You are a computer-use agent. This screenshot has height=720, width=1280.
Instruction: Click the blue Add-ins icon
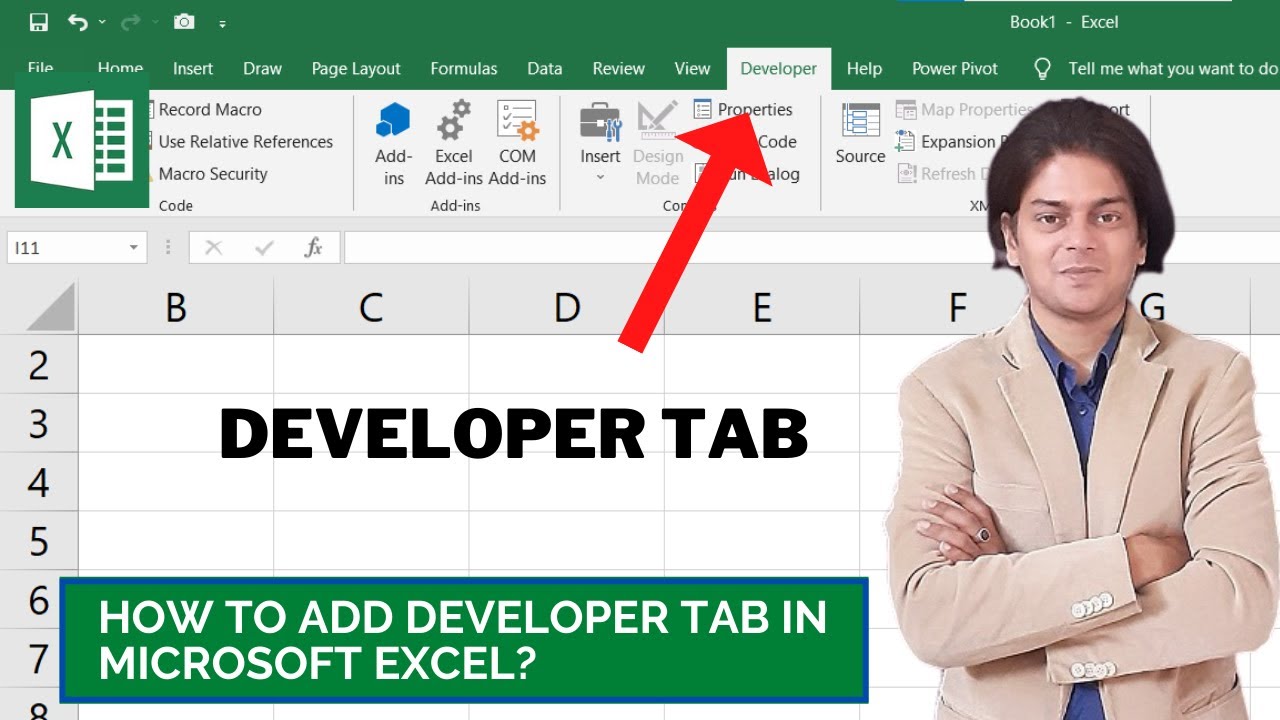(x=393, y=121)
